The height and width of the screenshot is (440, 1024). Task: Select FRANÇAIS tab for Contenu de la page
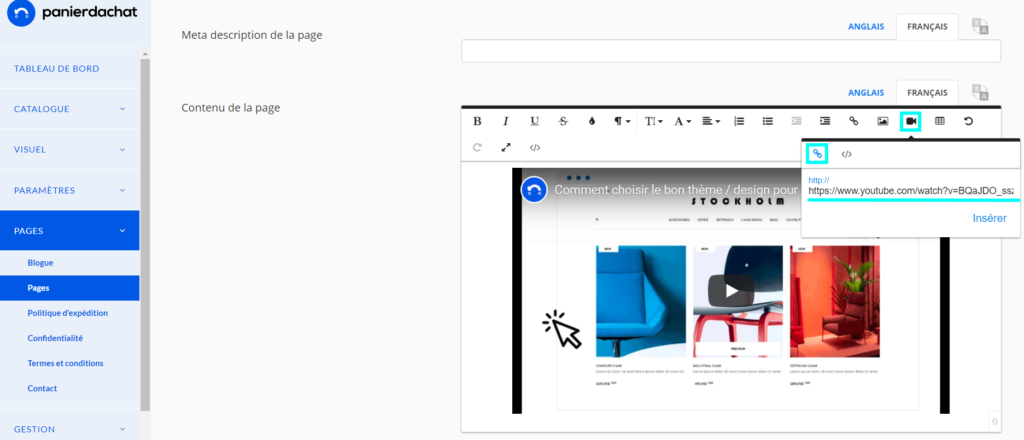tap(927, 93)
